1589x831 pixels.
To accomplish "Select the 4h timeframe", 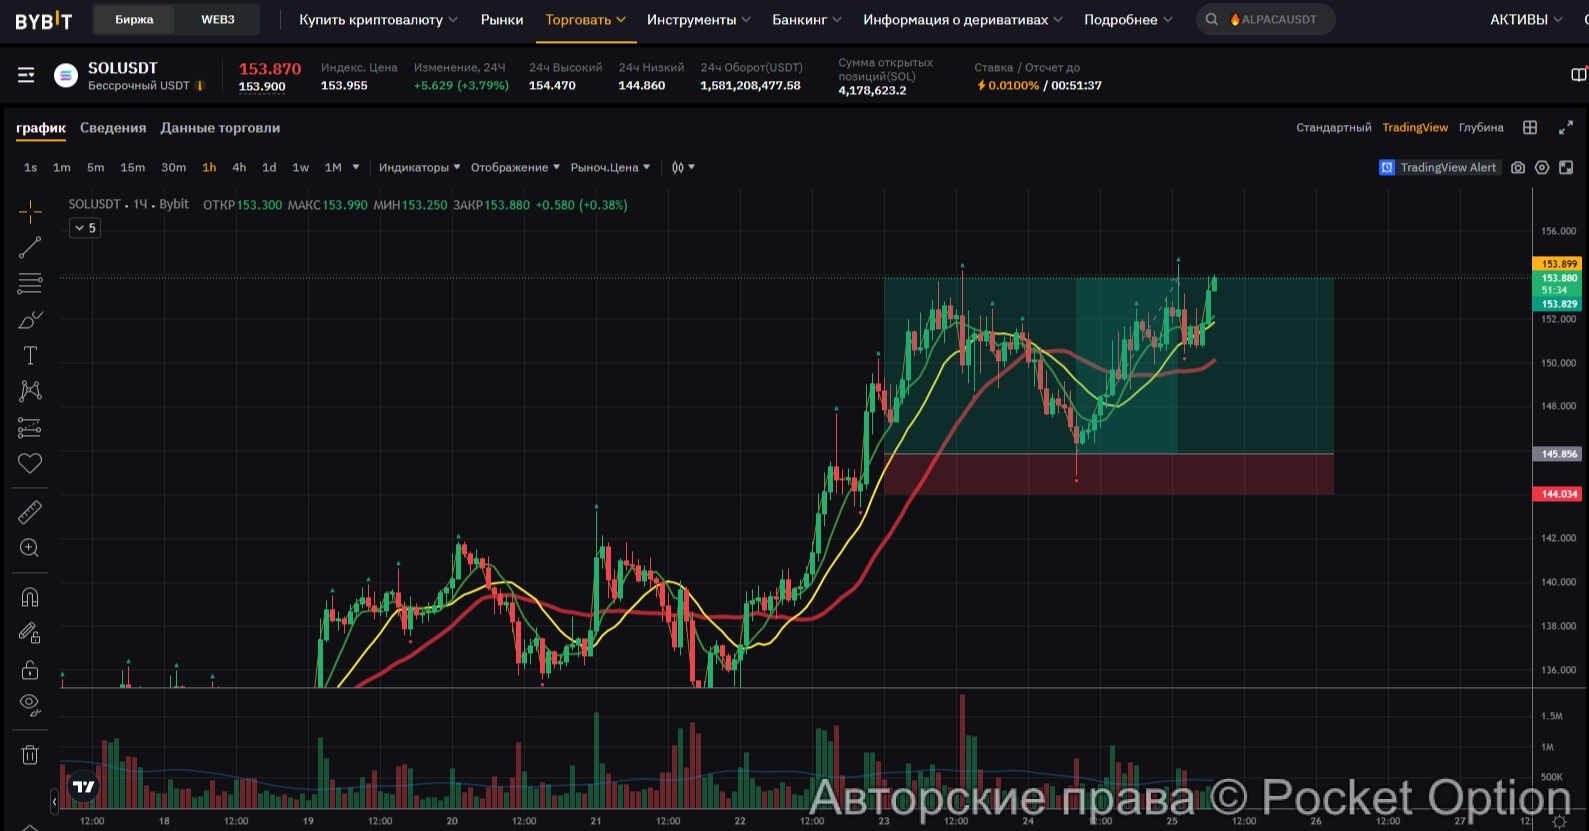I will [x=239, y=168].
